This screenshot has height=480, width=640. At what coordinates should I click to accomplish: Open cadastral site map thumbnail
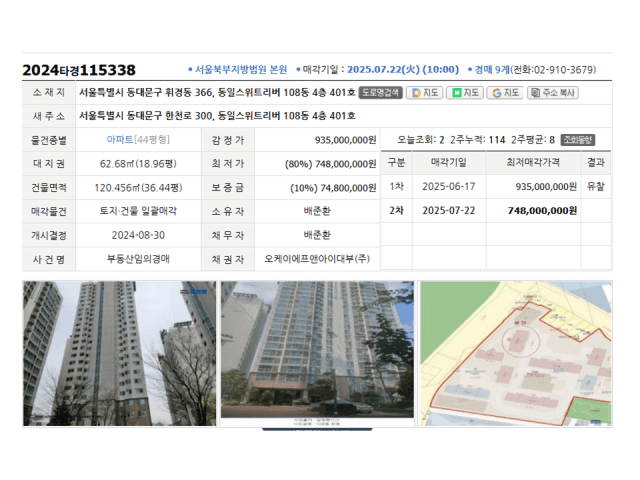pos(515,353)
